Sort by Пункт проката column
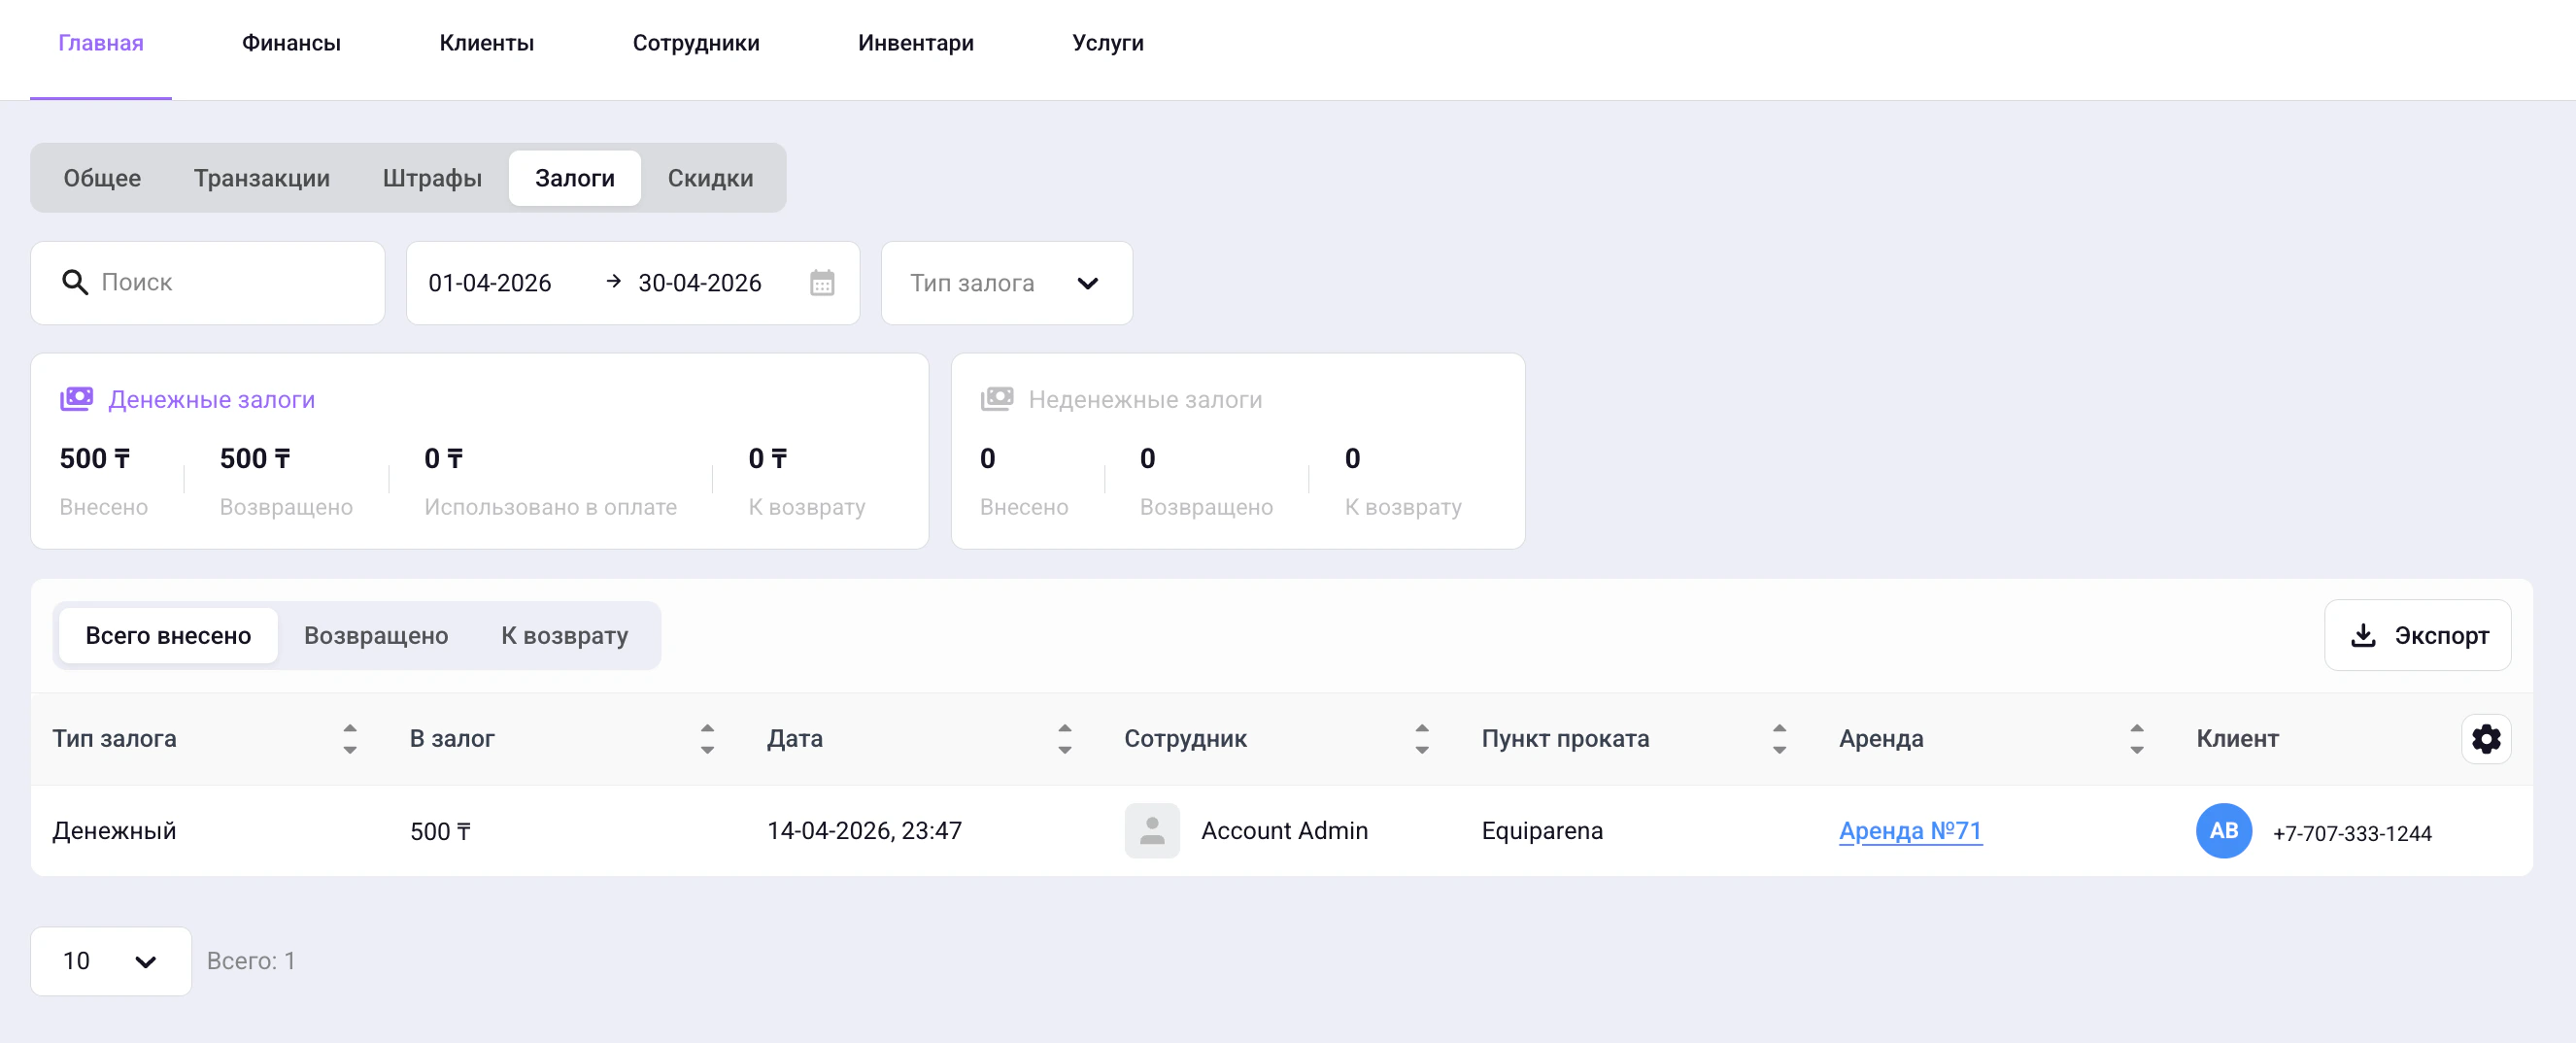 pyautogui.click(x=1779, y=739)
